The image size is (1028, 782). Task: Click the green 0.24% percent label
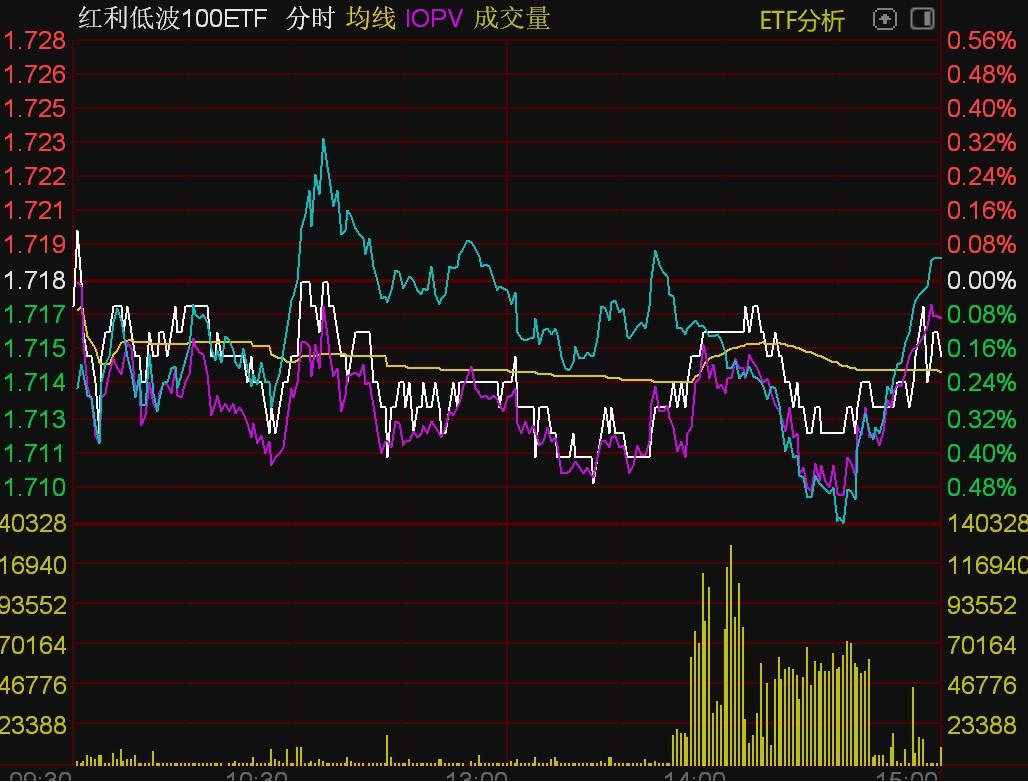tap(981, 382)
